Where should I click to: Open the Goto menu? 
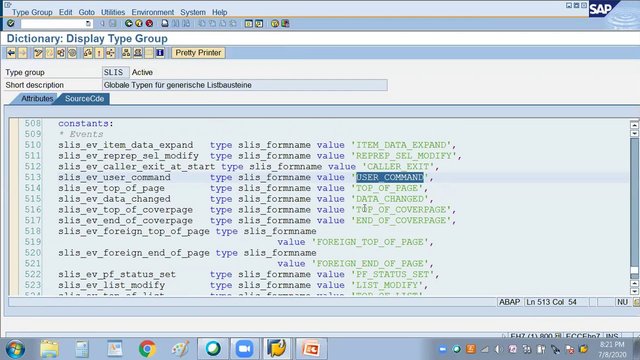pos(87,12)
